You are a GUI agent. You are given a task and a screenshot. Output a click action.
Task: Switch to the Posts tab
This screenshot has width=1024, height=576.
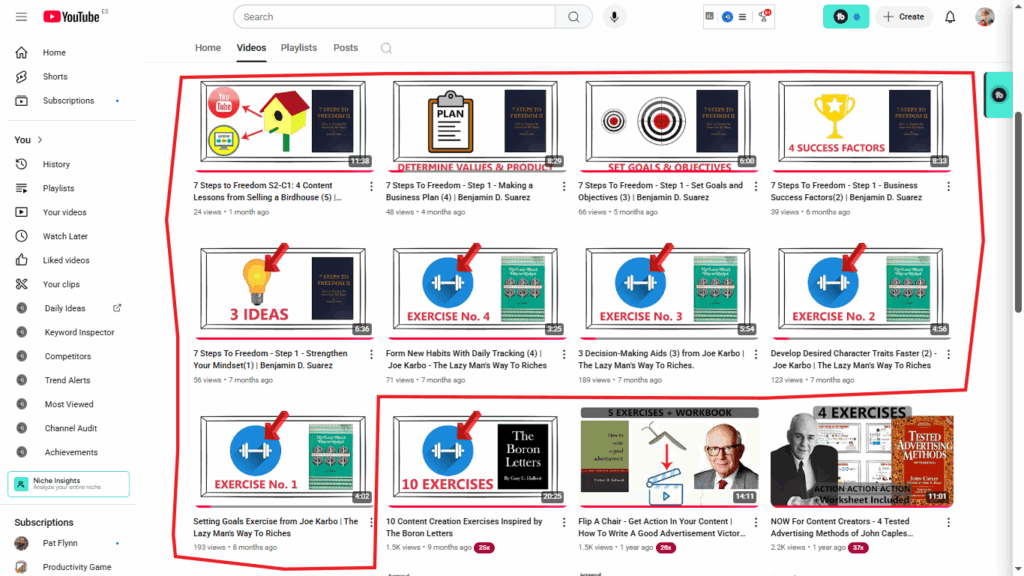(x=345, y=48)
